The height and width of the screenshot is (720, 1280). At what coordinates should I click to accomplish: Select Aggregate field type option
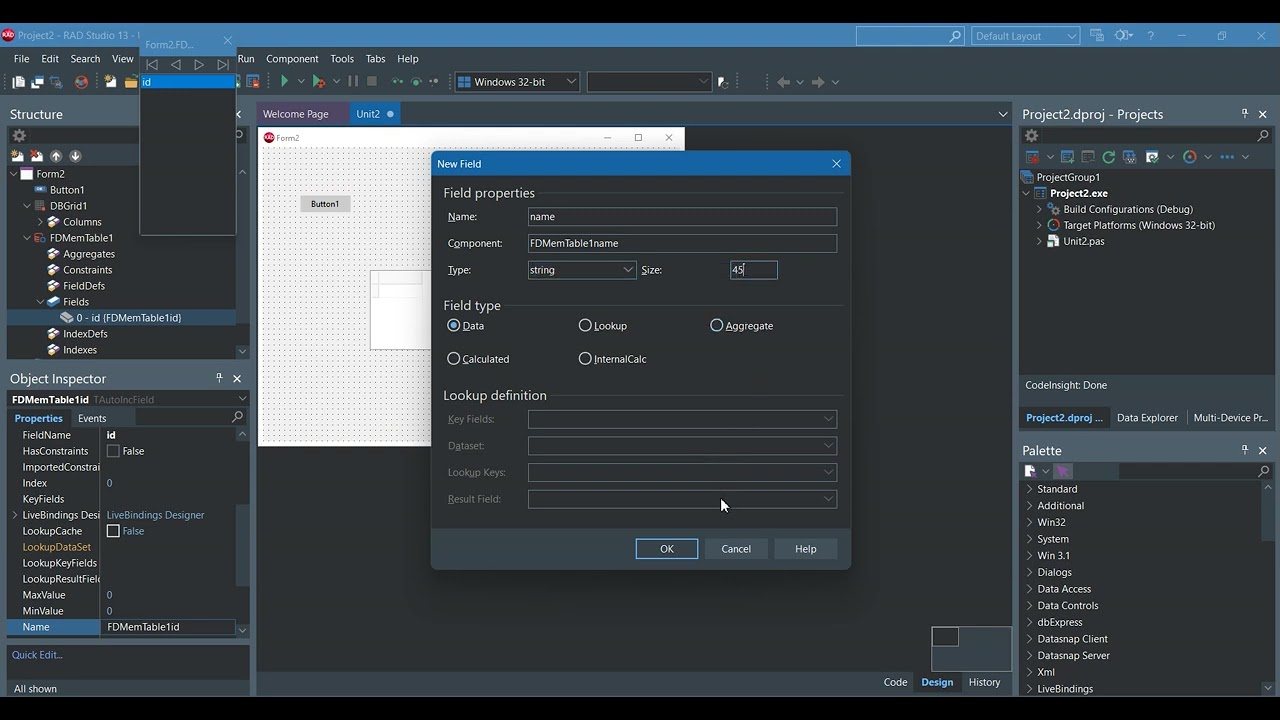tap(716, 326)
